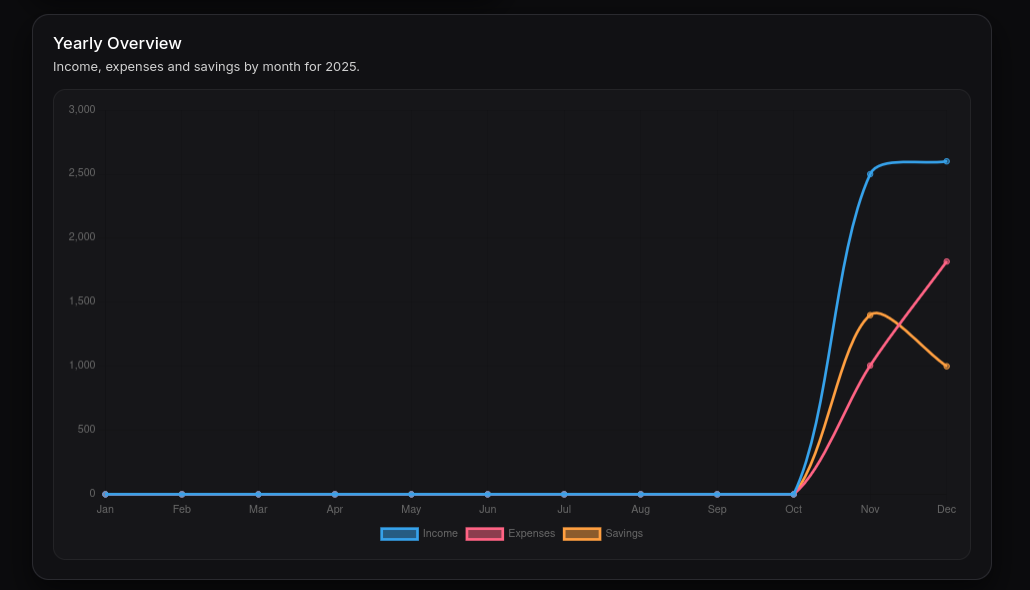Click the Dec axis label

pyautogui.click(x=946, y=509)
